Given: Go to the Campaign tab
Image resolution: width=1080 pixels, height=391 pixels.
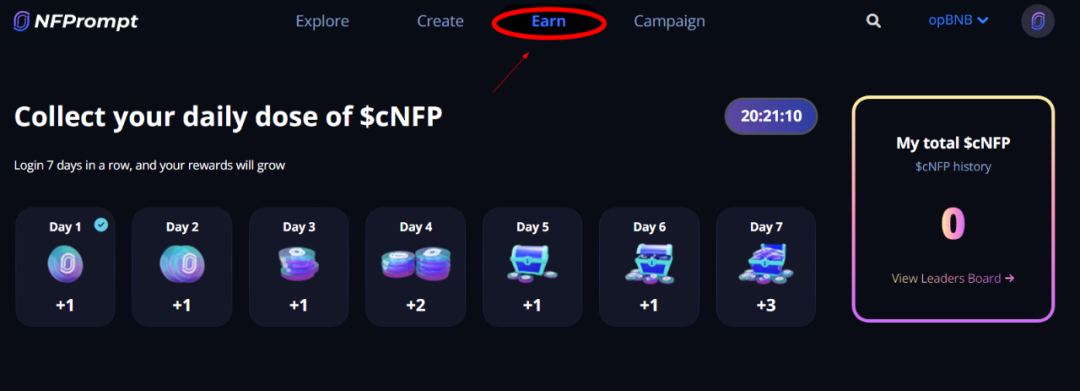Looking at the screenshot, I should point(669,21).
